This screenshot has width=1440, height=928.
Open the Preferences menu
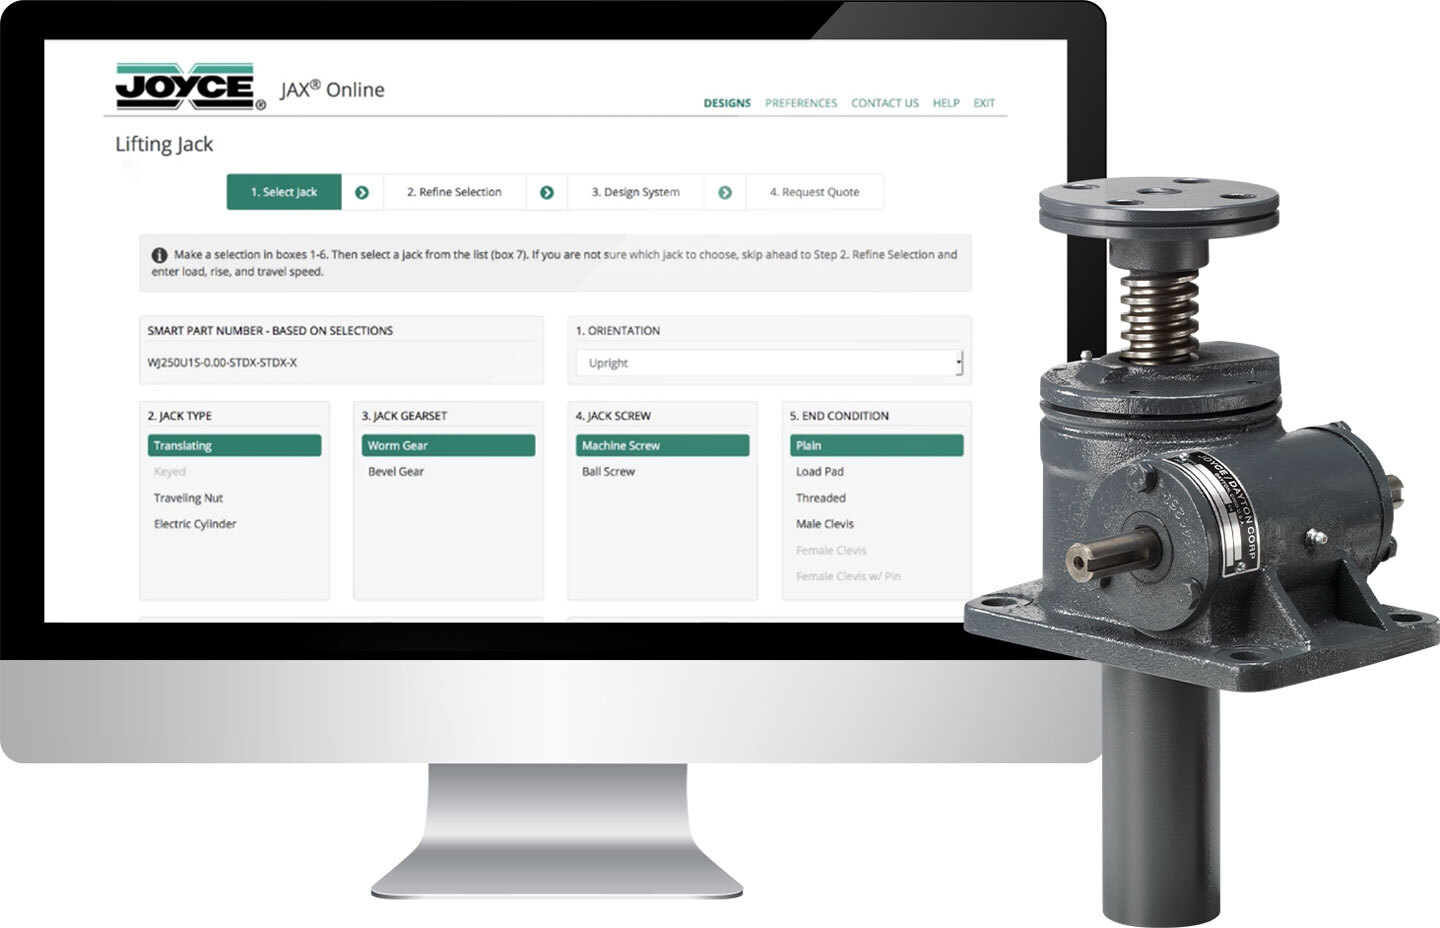pos(801,103)
